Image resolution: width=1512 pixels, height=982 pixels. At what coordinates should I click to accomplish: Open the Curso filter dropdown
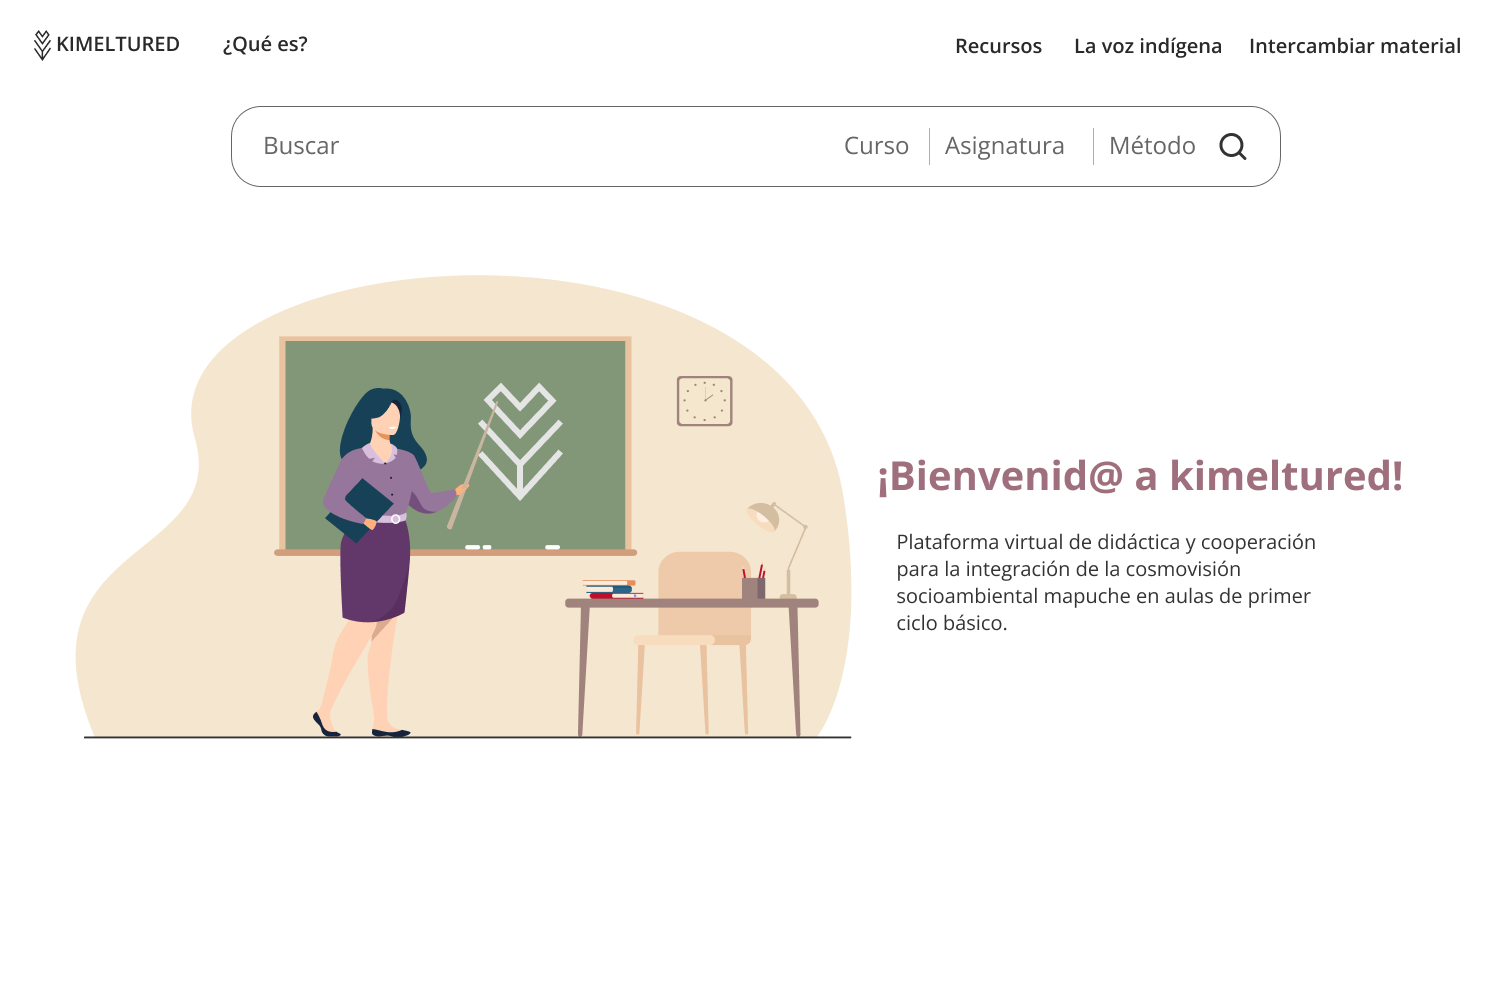(x=876, y=146)
